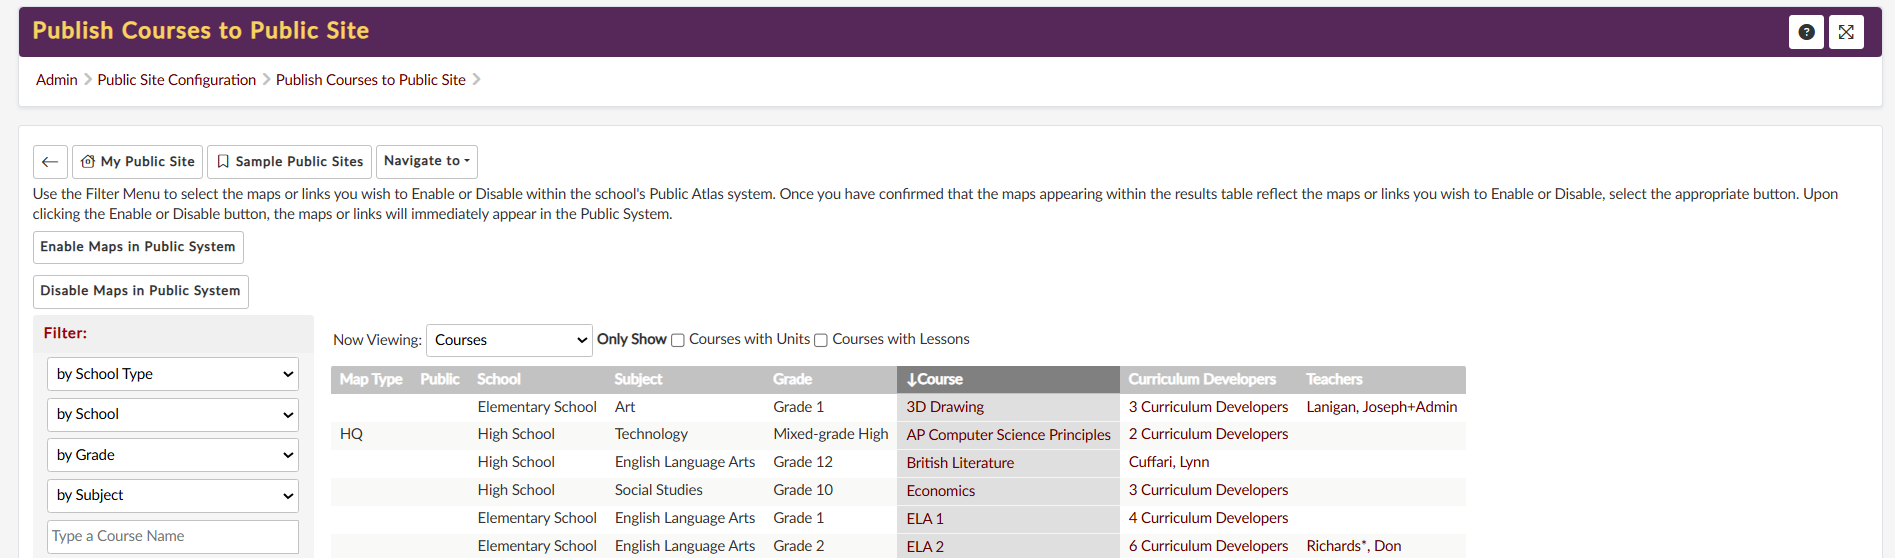Image resolution: width=1895 pixels, height=558 pixels.
Task: Click the fullscreen expand icon
Action: click(1846, 32)
